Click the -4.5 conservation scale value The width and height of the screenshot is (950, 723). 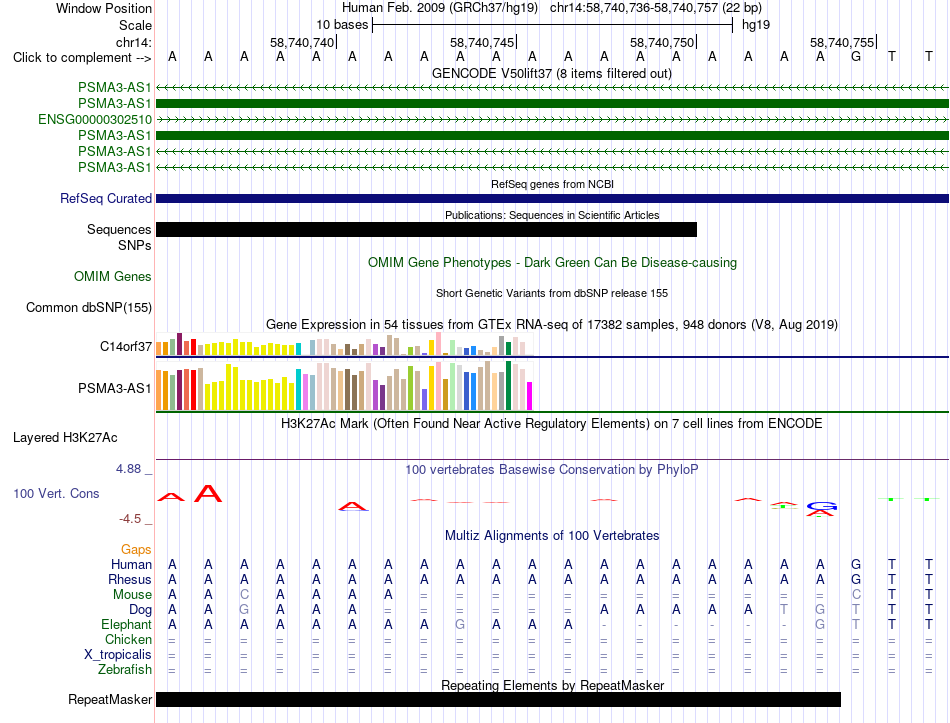point(130,519)
